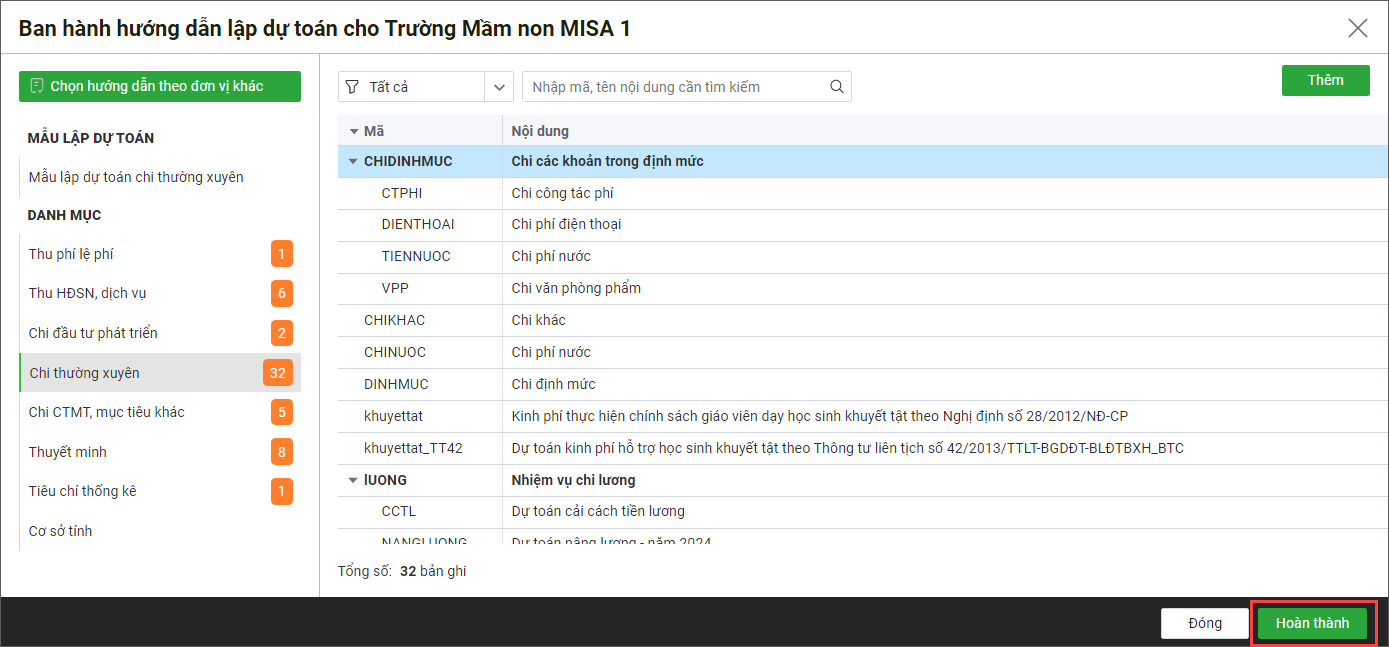
Task: Select 'Mẫu lập dự toán chi thường xuyên'
Action: pos(136,177)
